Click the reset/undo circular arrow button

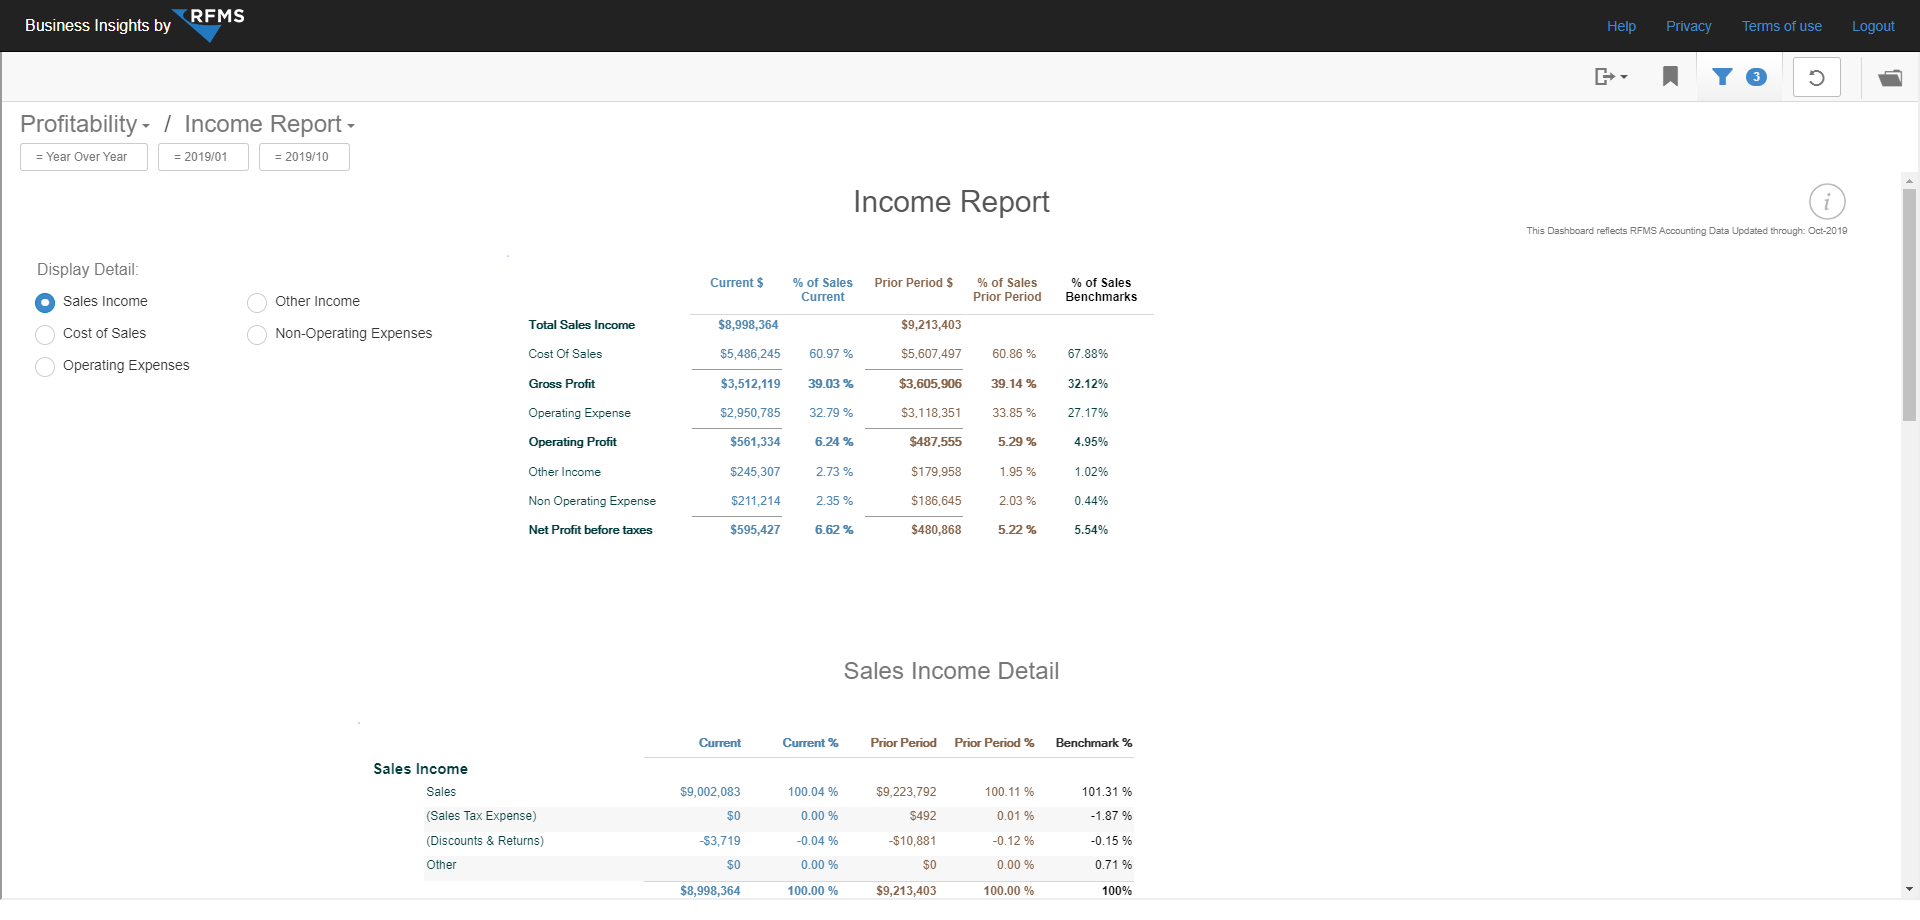coord(1816,77)
